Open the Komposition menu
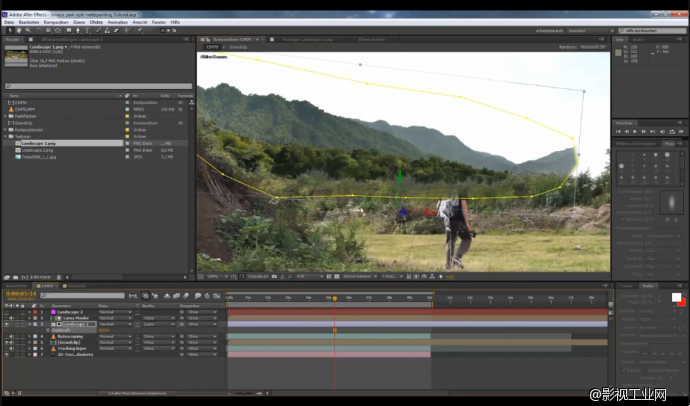This screenshot has height=406, width=690. coord(56,22)
